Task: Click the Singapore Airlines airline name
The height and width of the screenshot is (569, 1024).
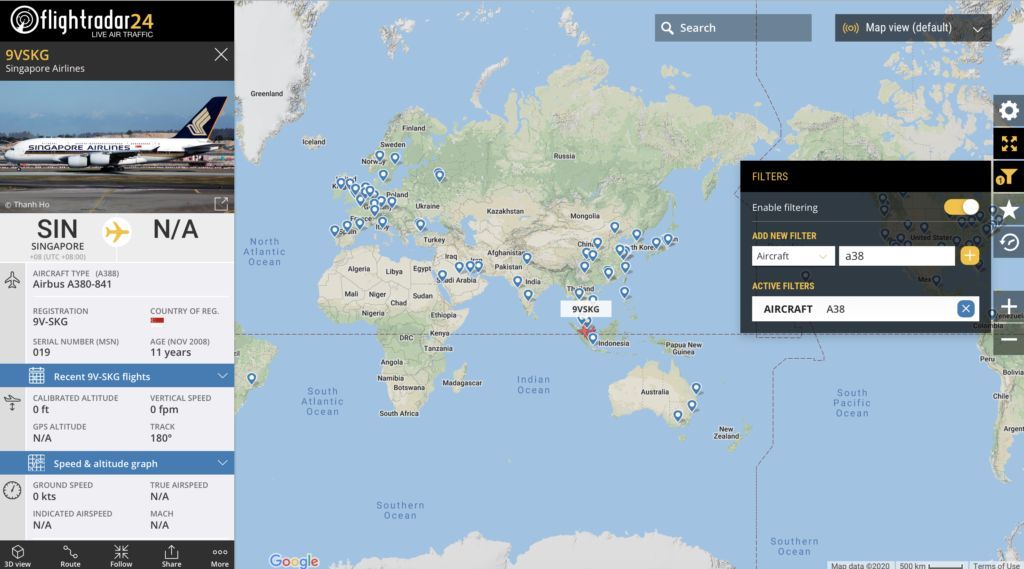Action: [x=45, y=68]
